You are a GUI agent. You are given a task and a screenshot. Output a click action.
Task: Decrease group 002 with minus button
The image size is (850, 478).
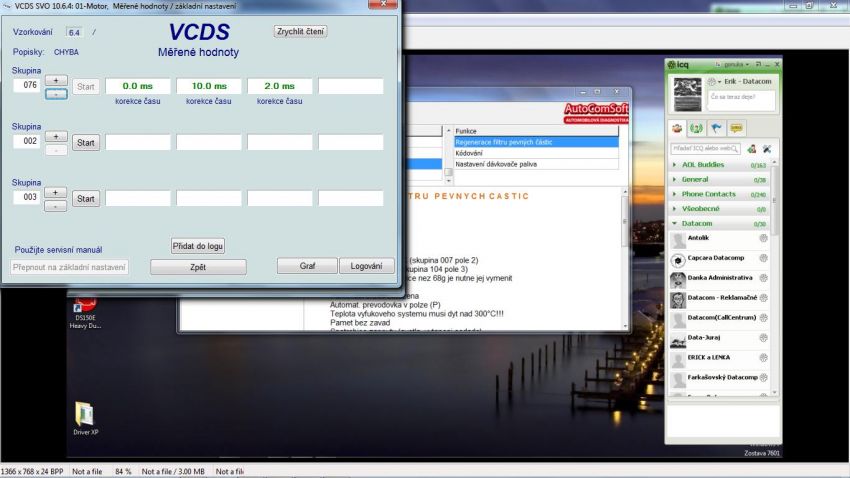click(56, 150)
